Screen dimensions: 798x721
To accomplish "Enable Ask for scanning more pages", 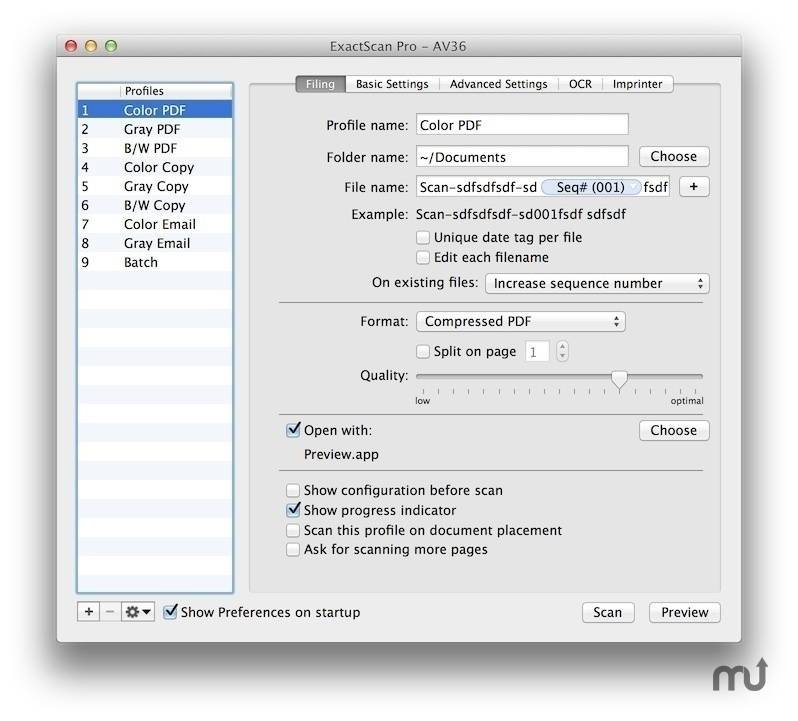I will pyautogui.click(x=293, y=550).
